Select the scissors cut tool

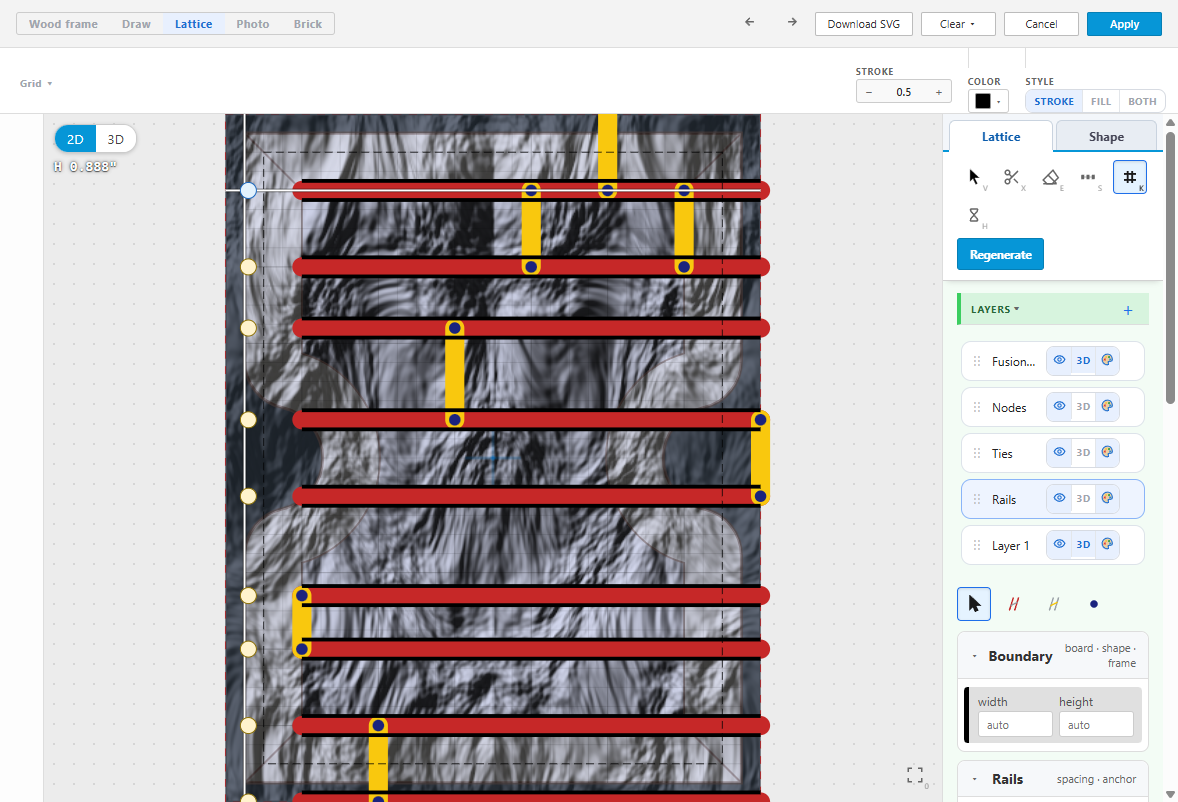[1011, 177]
